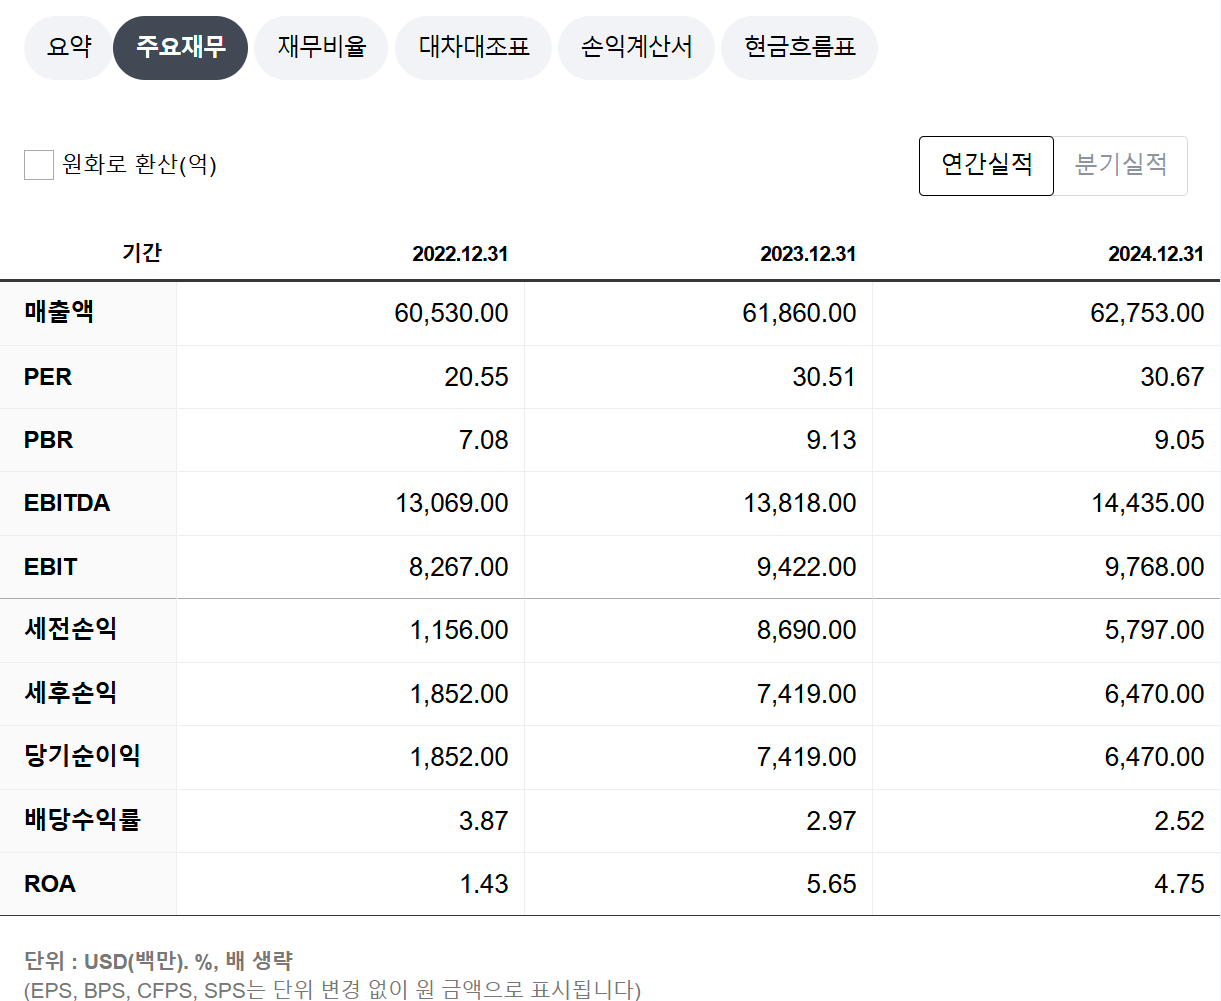Open the 대차대조표 tab
Image resolution: width=1221 pixels, height=1001 pixels.
click(x=473, y=47)
